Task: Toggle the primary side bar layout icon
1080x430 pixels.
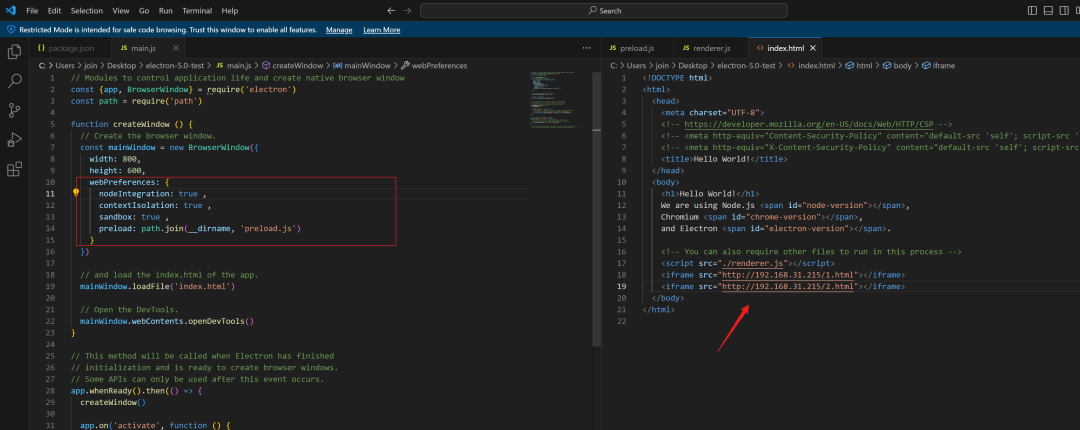Action: 1032,10
